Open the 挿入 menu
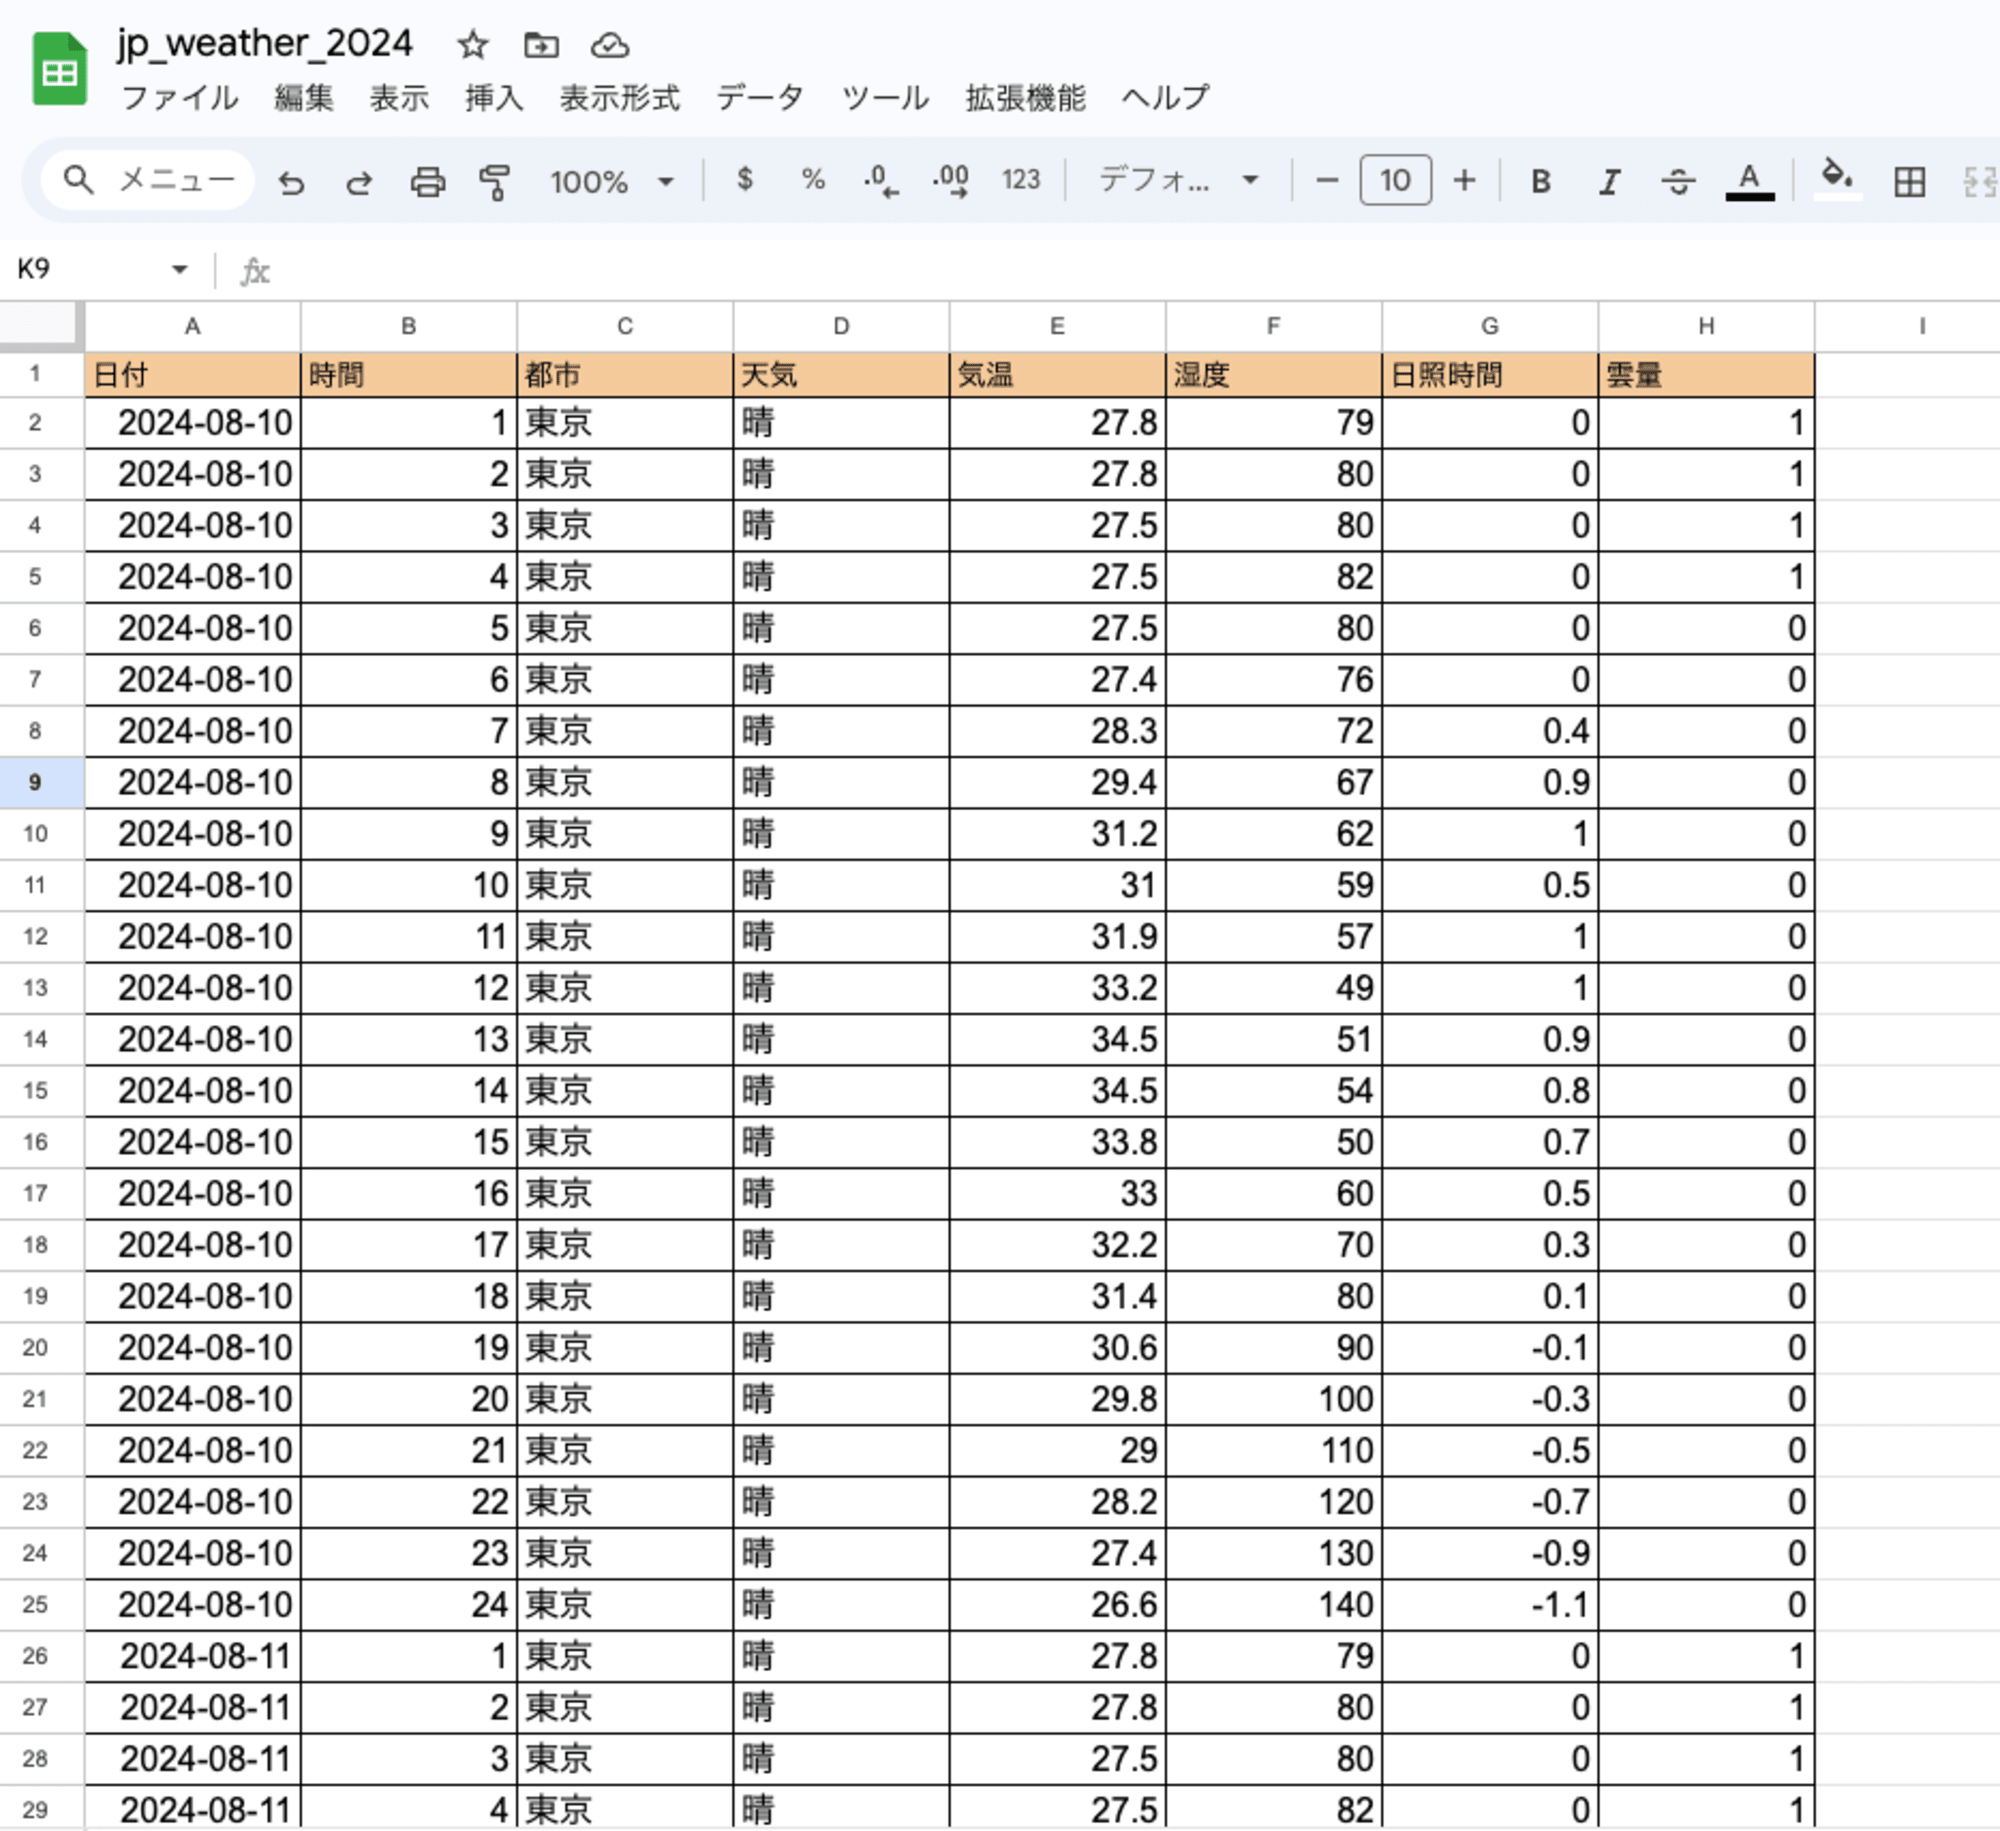 point(494,97)
